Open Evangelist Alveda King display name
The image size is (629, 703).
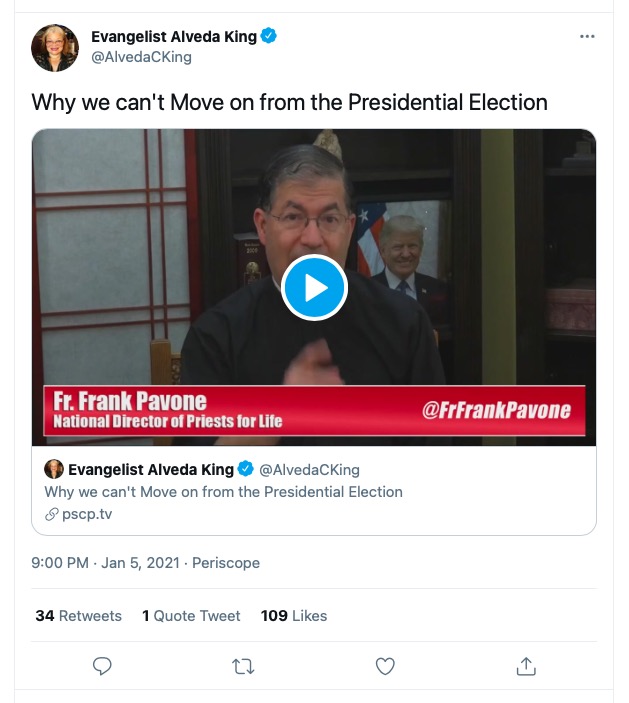coord(174,37)
